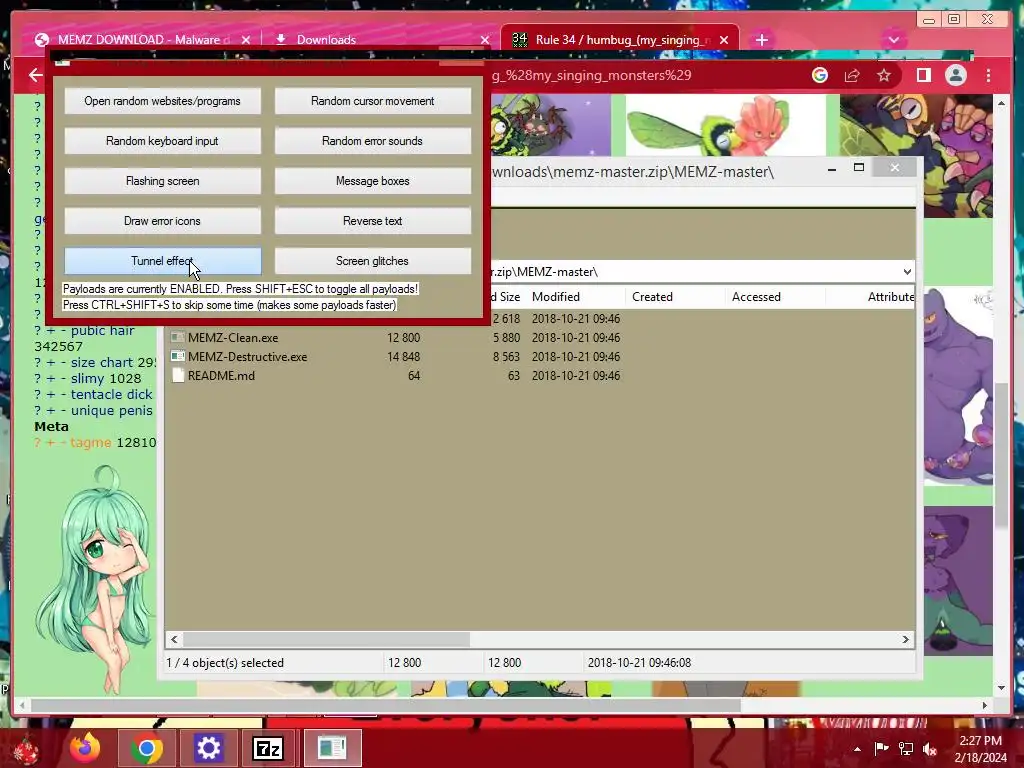Add a new browser tab with plus
This screenshot has width=1024, height=768.
[761, 40]
